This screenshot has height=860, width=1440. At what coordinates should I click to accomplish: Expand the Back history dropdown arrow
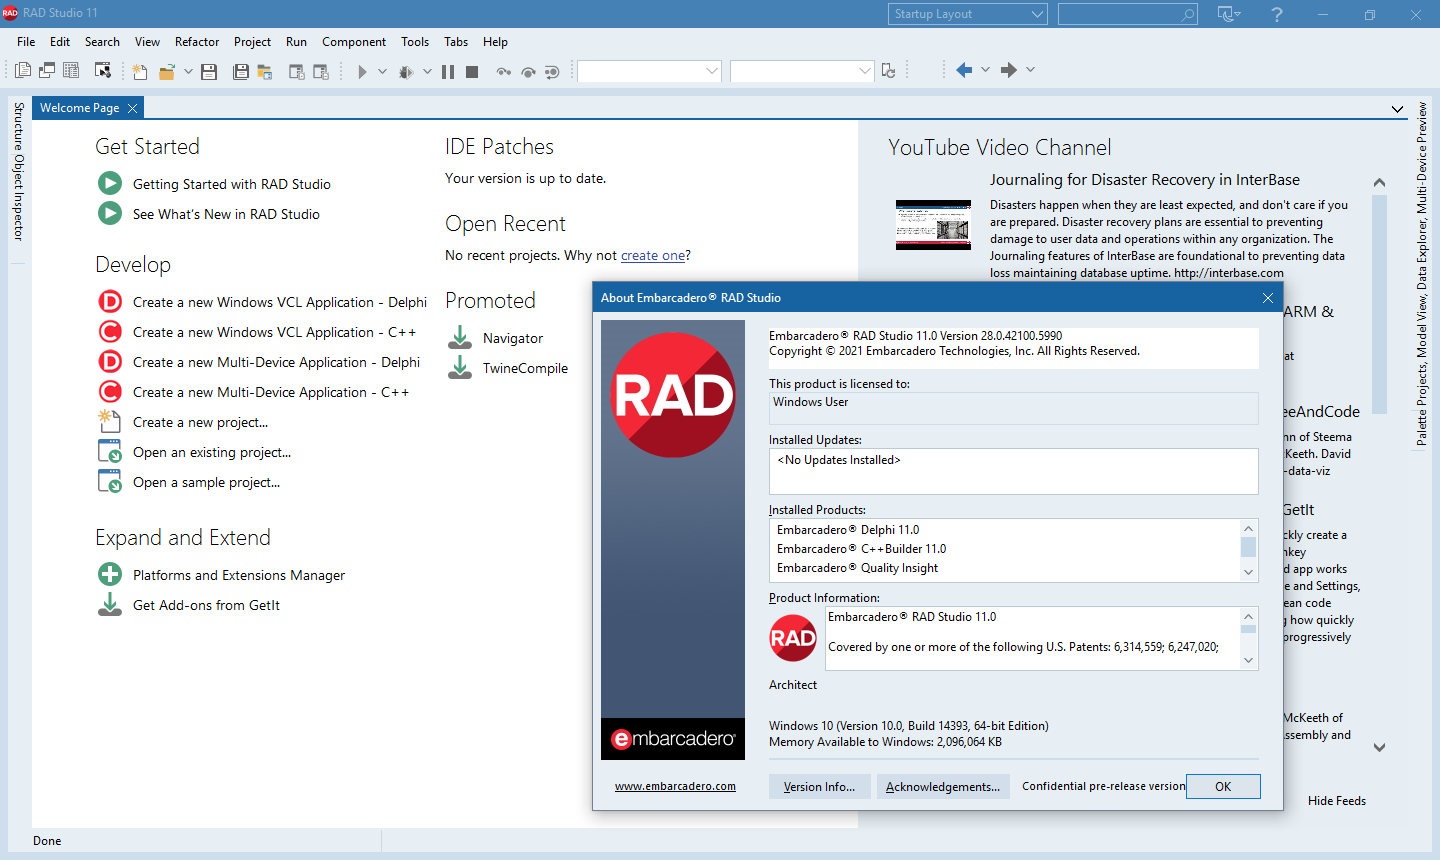pyautogui.click(x=985, y=70)
